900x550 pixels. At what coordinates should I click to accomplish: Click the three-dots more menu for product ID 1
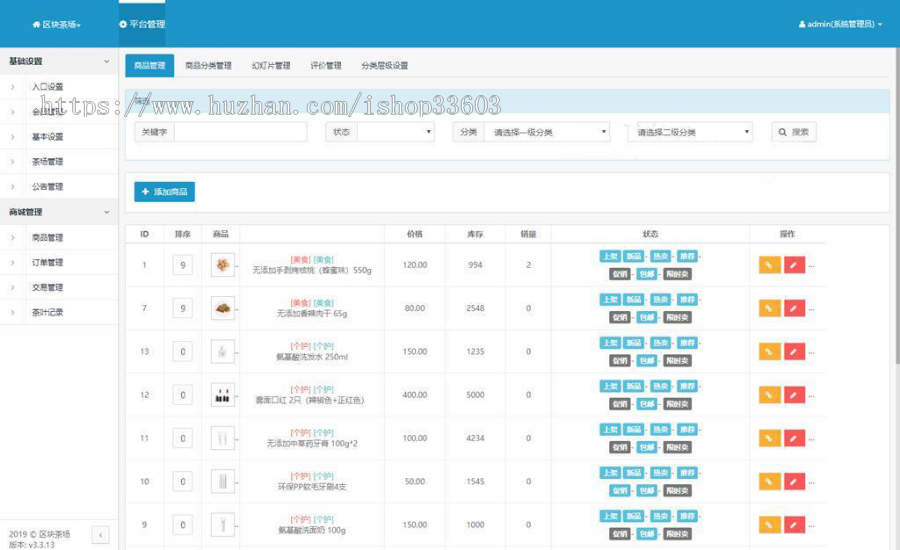tap(812, 266)
